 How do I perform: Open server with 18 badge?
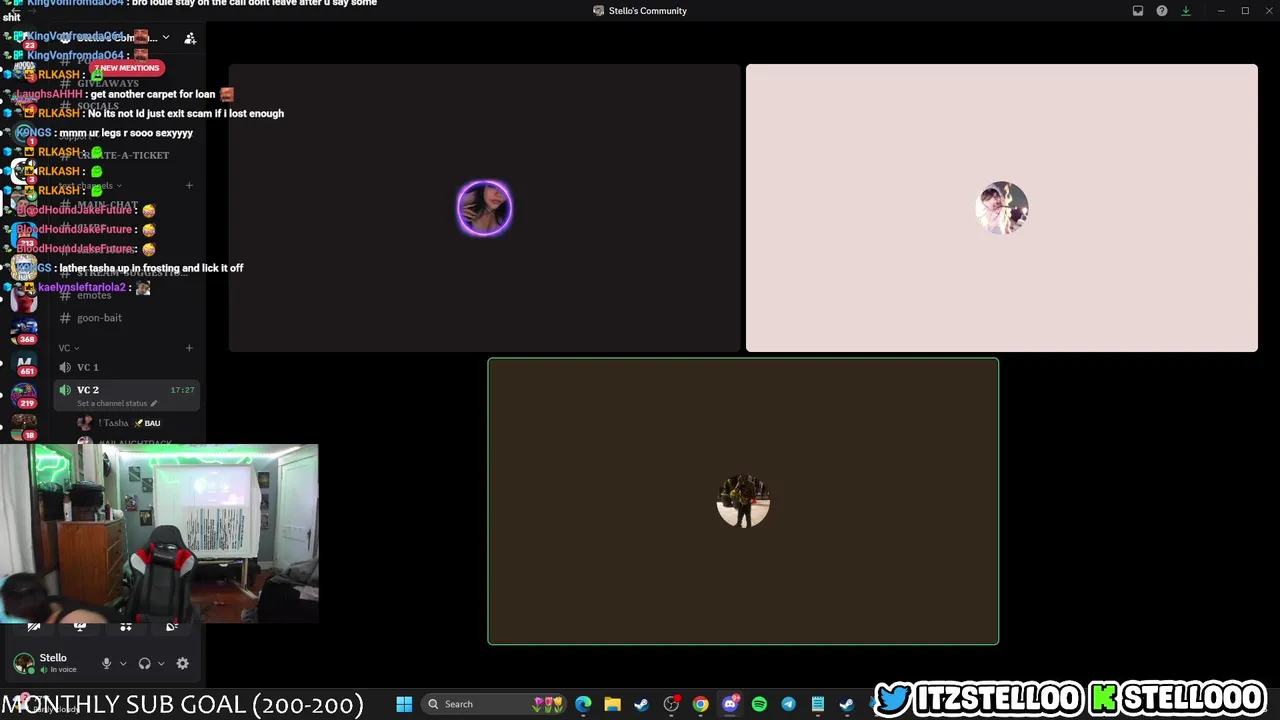point(25,426)
